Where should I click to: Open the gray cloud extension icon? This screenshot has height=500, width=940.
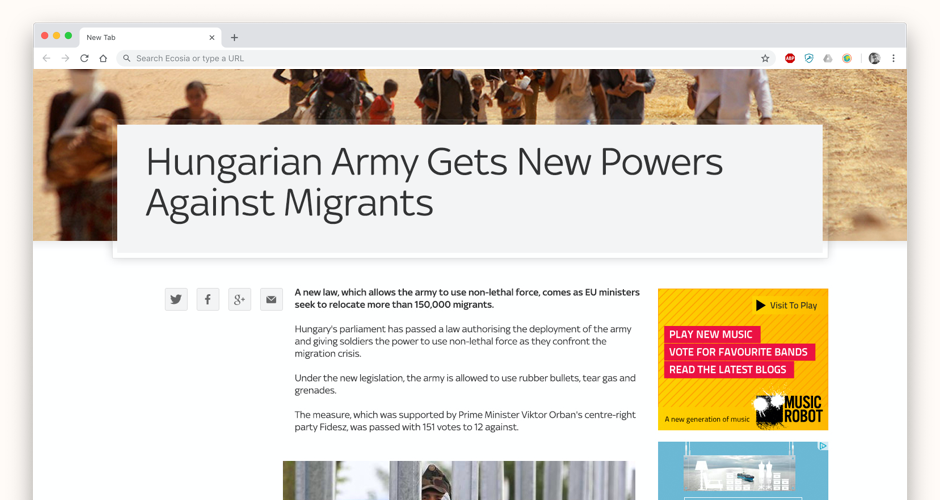click(x=828, y=58)
